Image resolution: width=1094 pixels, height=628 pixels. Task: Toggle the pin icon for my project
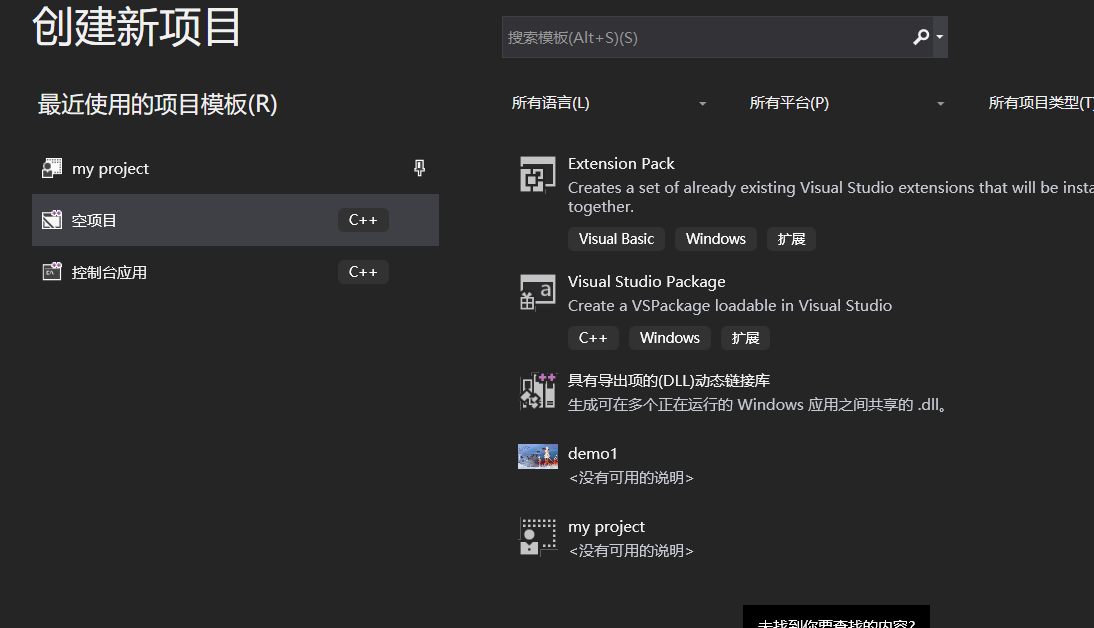click(419, 168)
